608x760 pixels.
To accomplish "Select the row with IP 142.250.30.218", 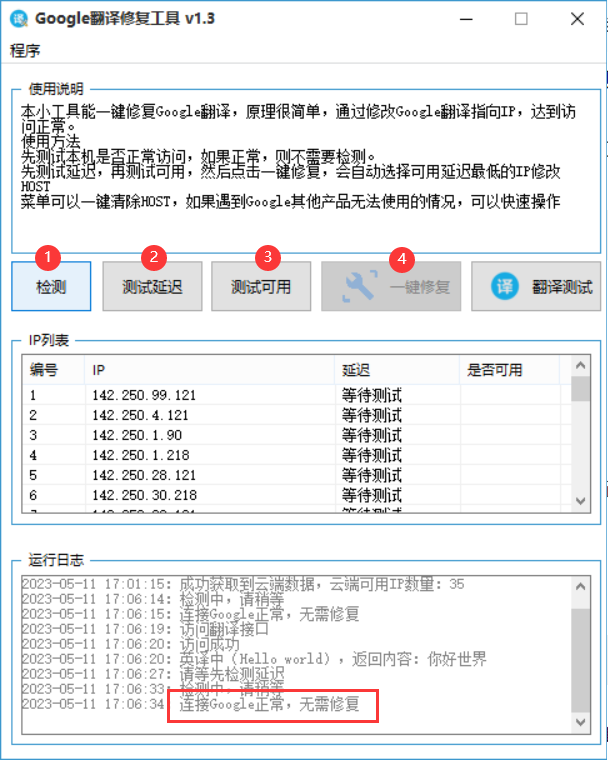I will (x=296, y=495).
